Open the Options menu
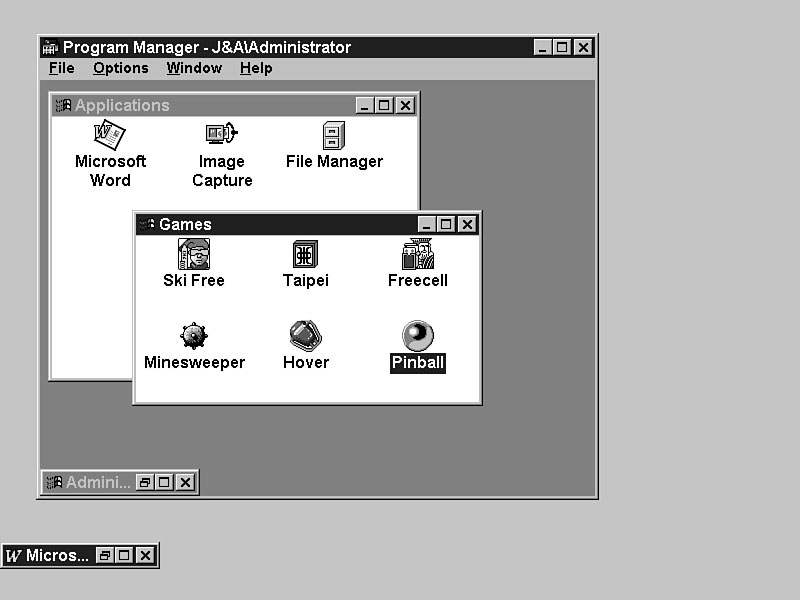This screenshot has height=600, width=800. pos(120,68)
